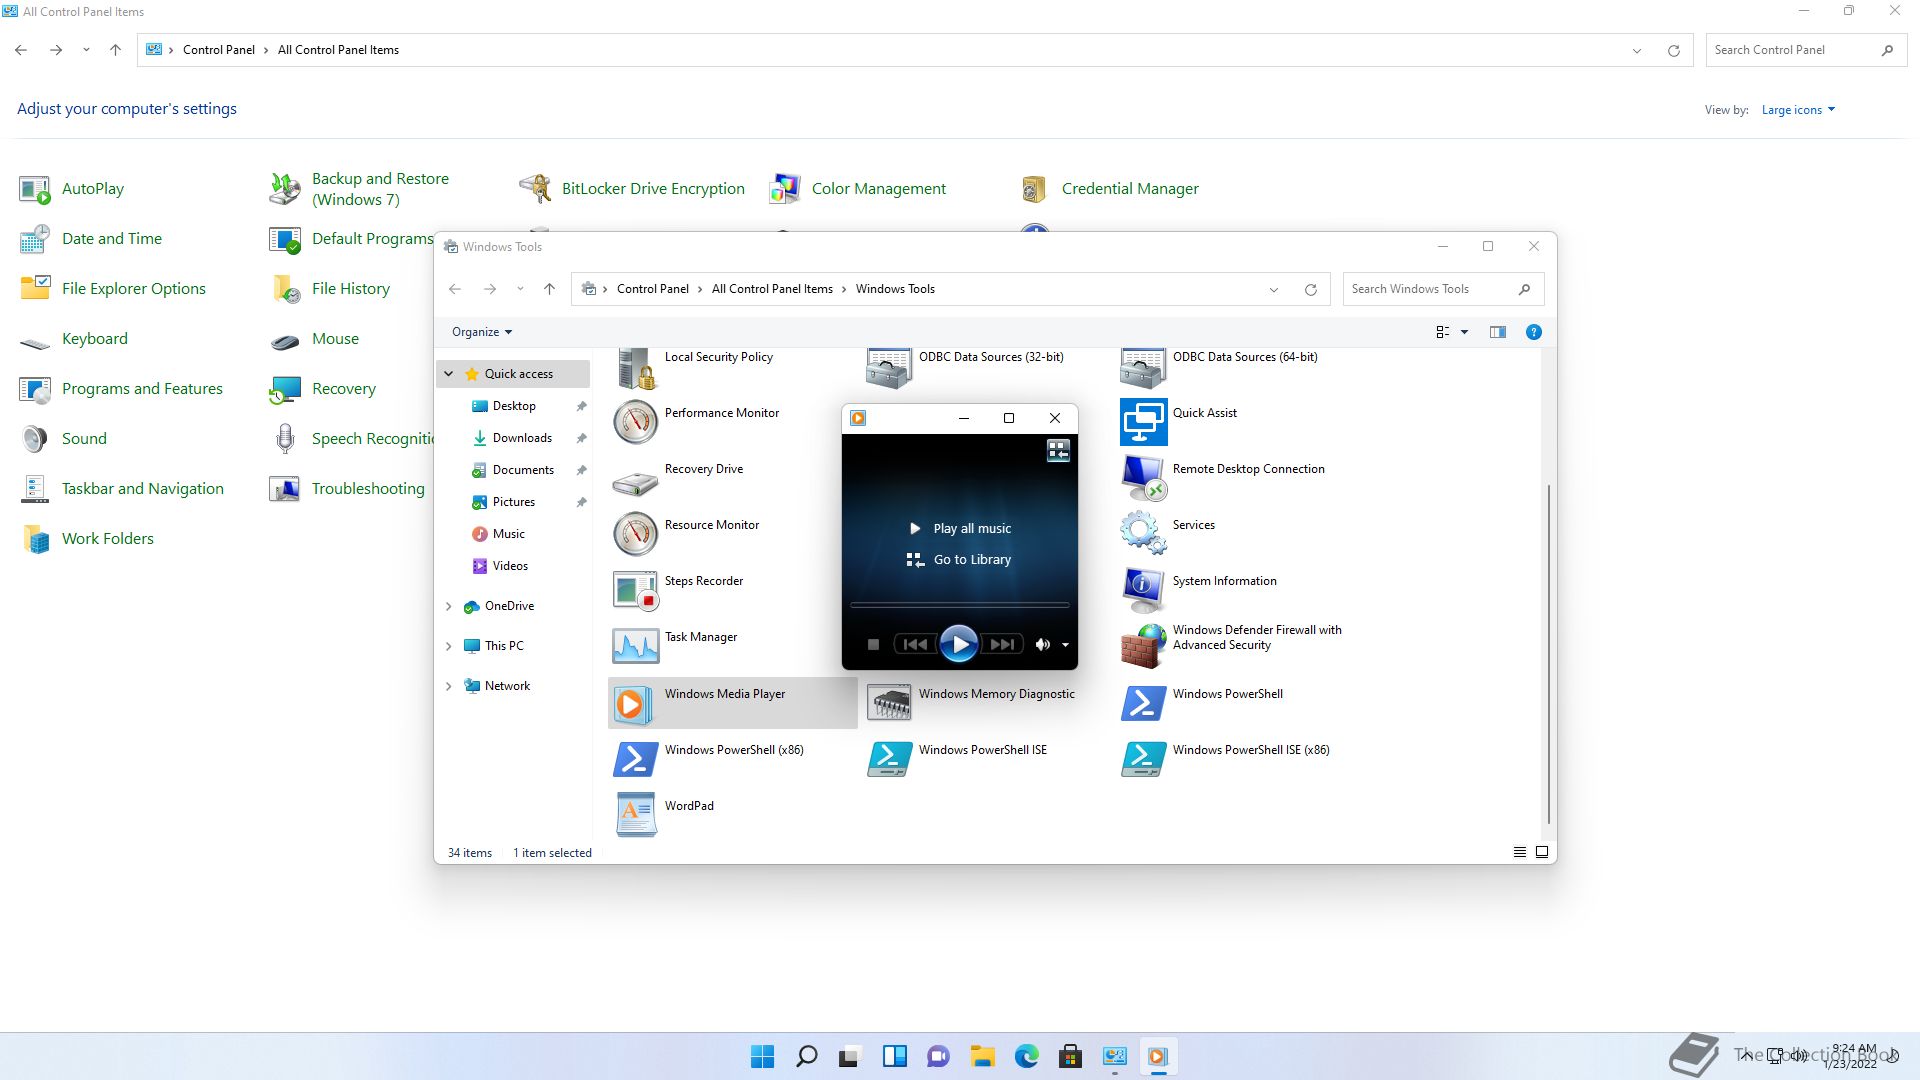This screenshot has height=1080, width=1920.
Task: Skip to next track in media player
Action: 1003,645
